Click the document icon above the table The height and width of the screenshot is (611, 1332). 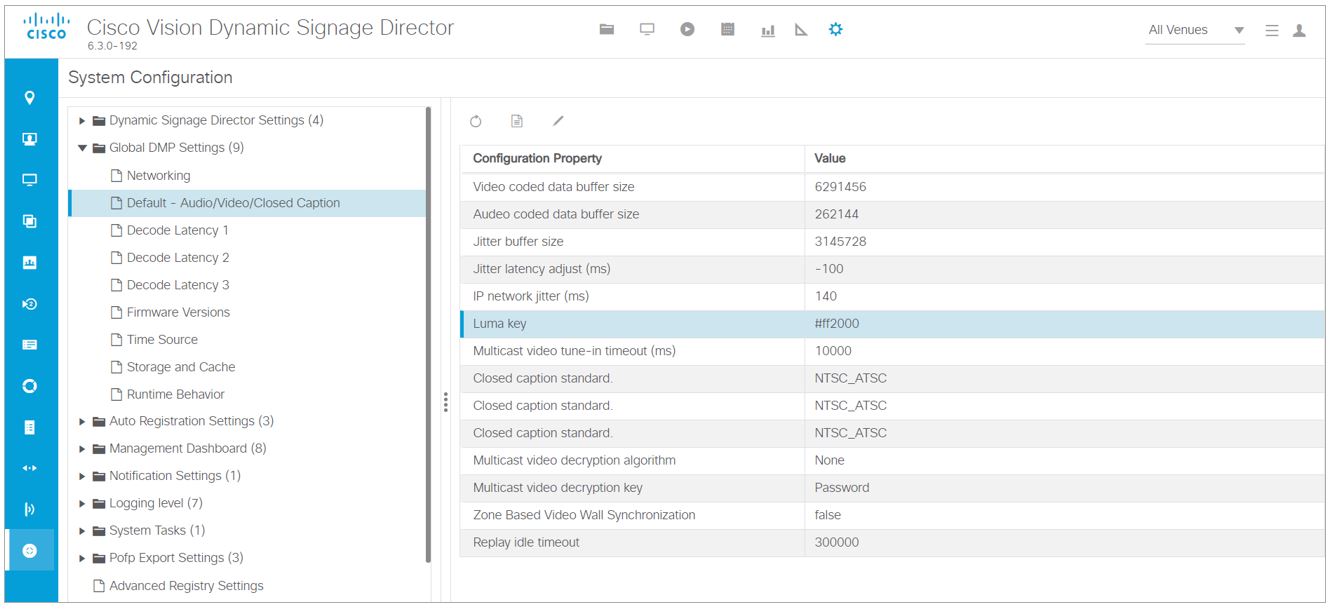coord(517,121)
